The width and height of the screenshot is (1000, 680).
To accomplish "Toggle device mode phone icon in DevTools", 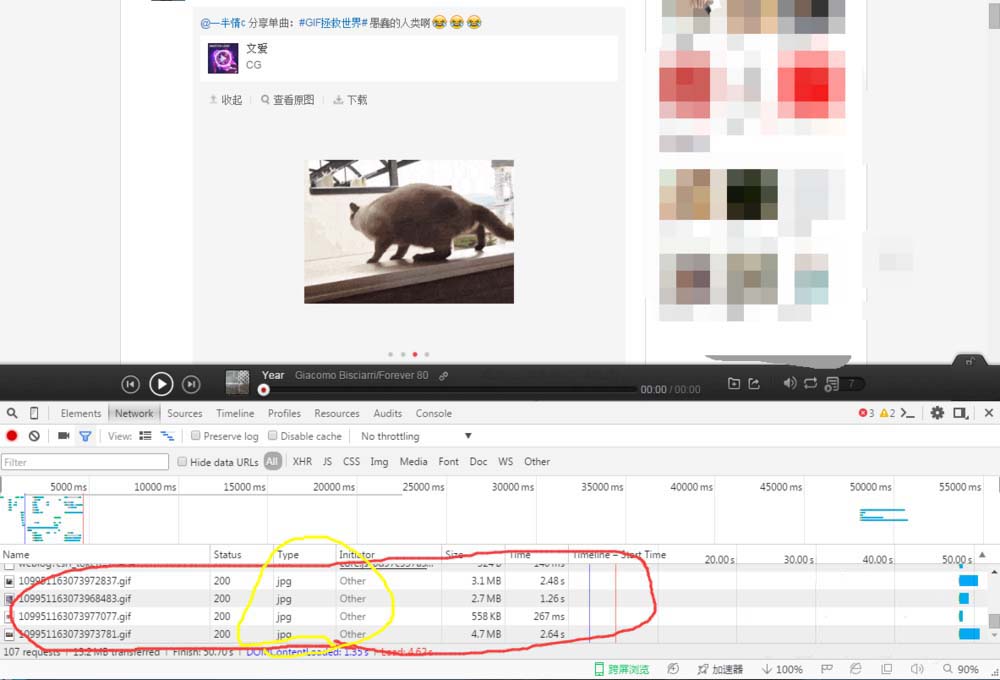I will click(x=34, y=413).
